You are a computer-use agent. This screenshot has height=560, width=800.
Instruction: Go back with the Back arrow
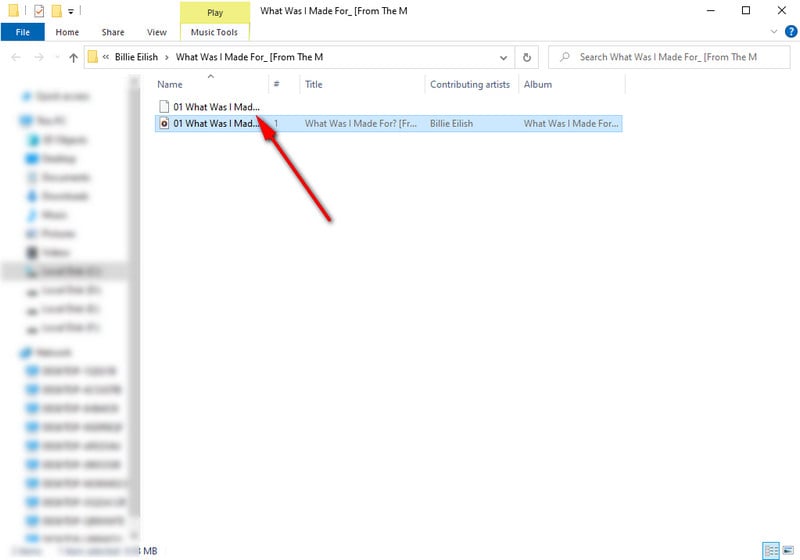(16, 57)
